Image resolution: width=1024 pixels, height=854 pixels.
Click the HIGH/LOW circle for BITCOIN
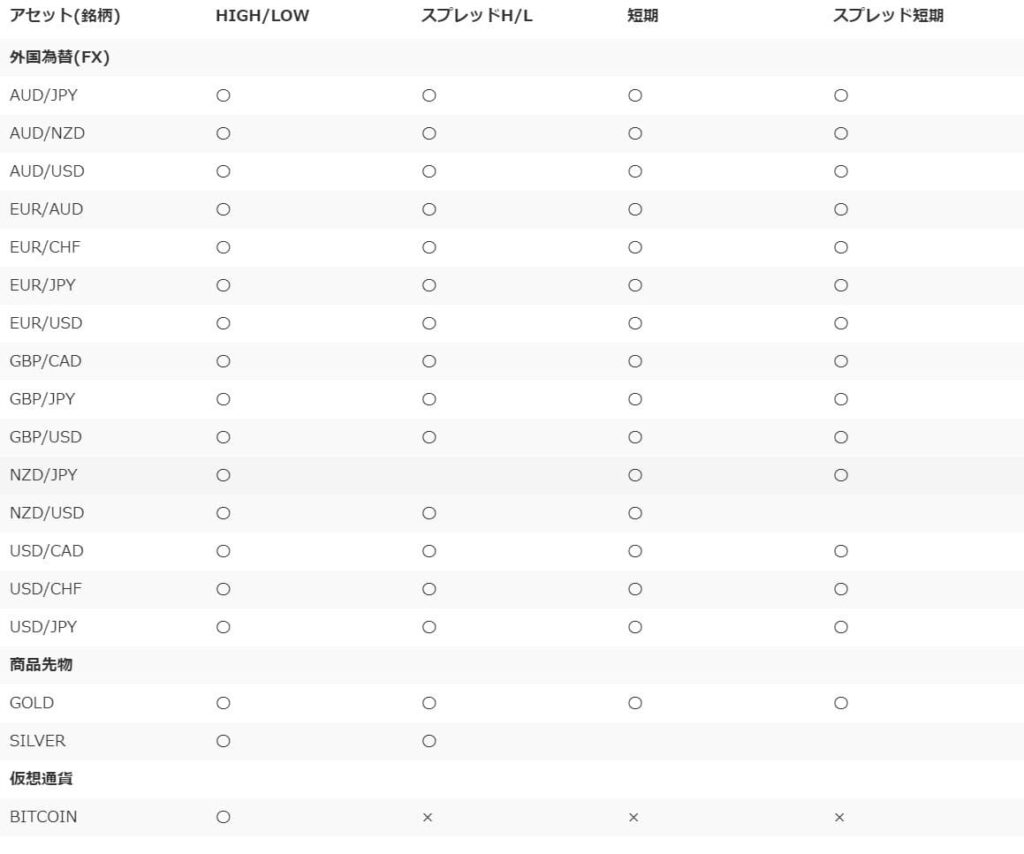[223, 817]
